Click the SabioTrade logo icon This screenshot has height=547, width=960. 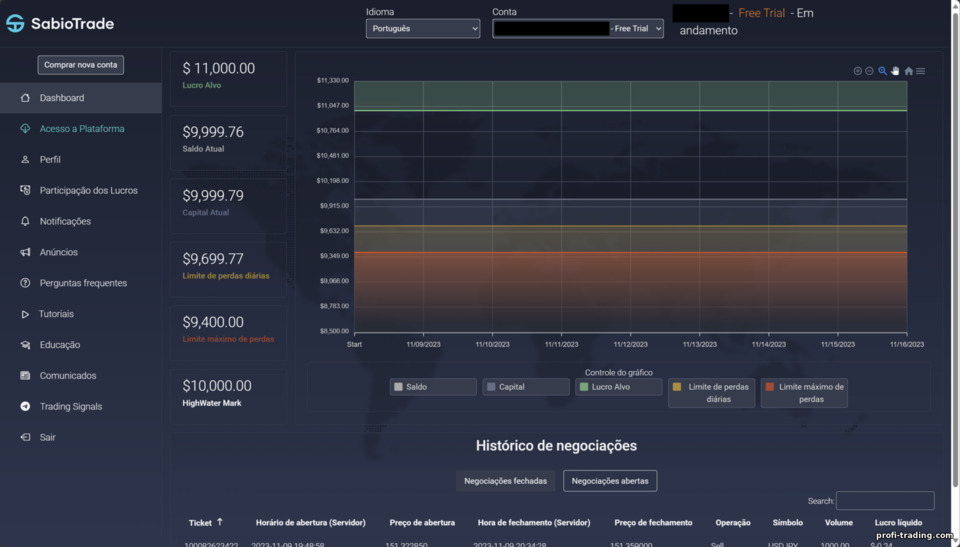(x=15, y=23)
